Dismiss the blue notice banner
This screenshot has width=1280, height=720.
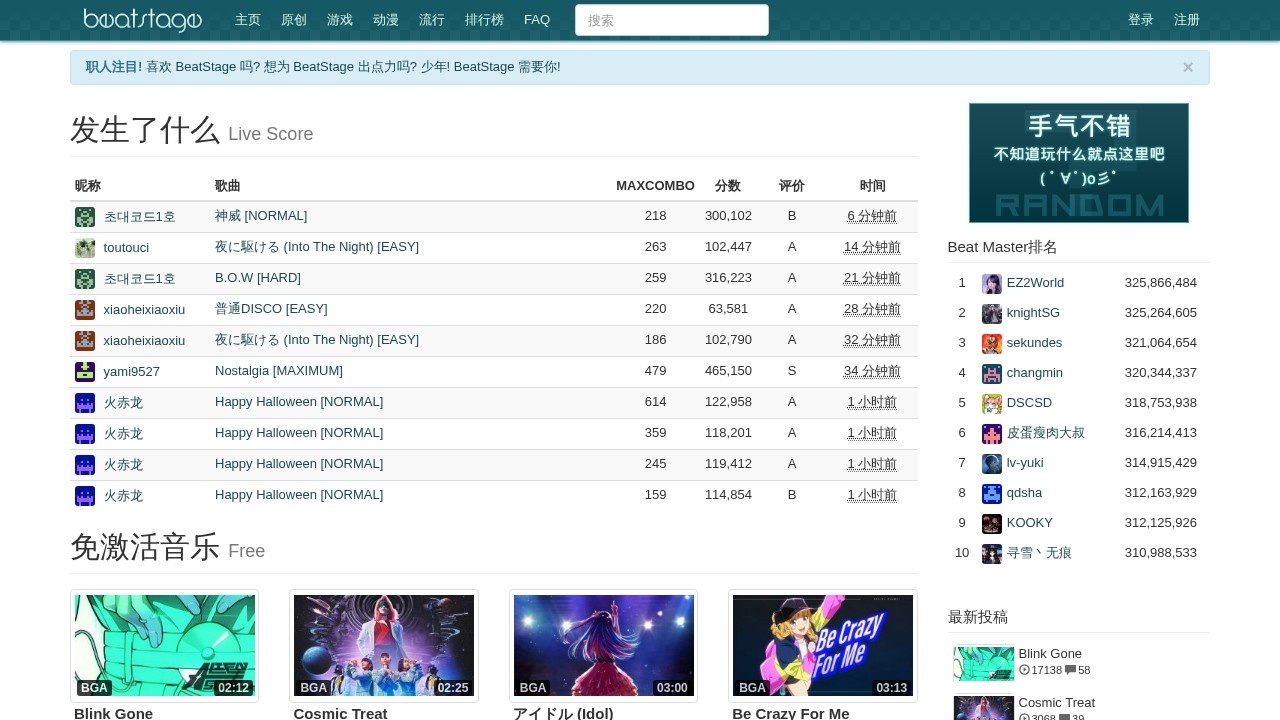coord(1187,67)
